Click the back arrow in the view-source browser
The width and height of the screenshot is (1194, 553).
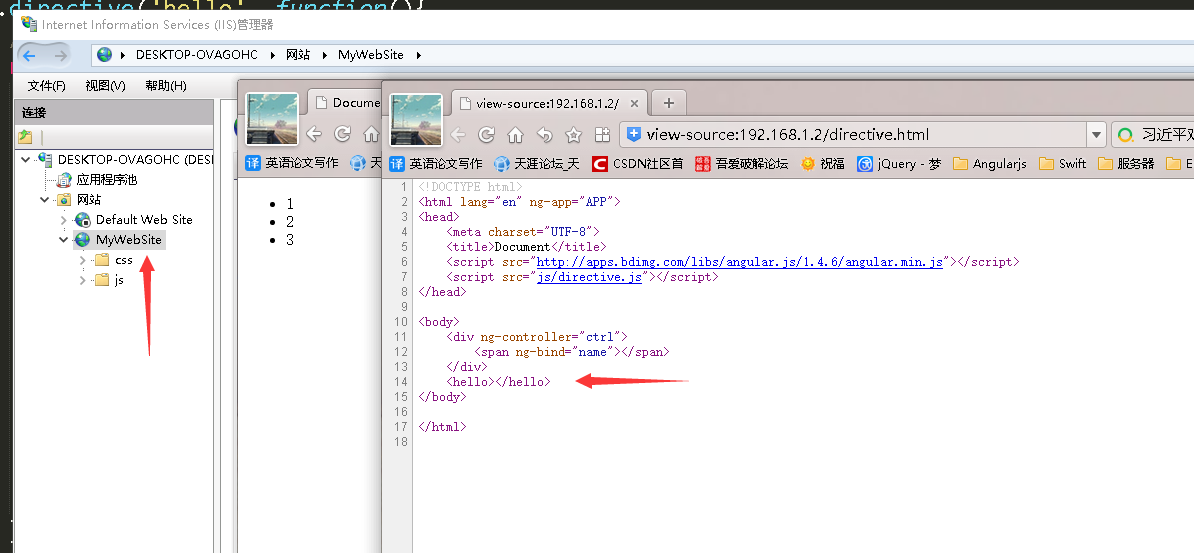point(458,135)
